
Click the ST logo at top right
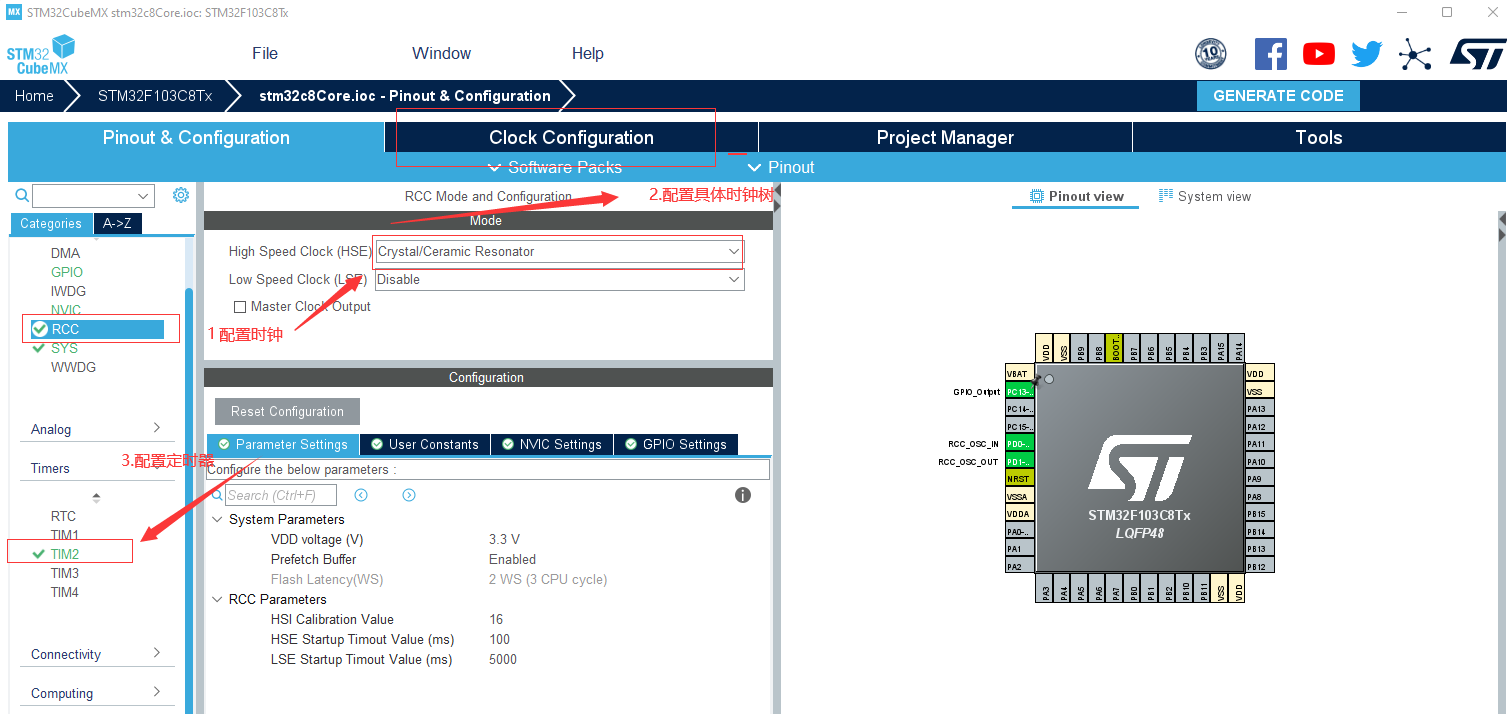point(1476,54)
